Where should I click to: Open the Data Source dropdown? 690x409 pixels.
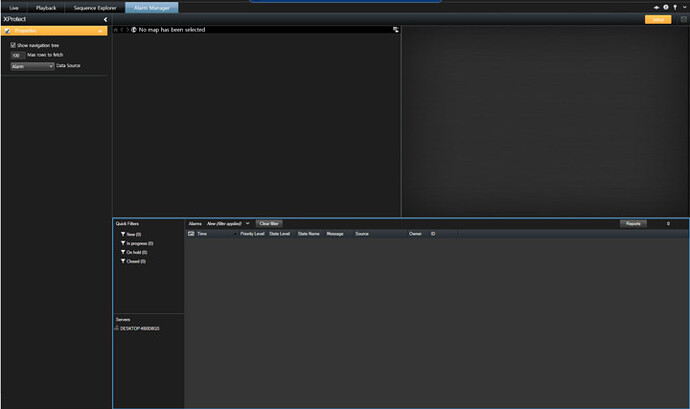coord(32,66)
